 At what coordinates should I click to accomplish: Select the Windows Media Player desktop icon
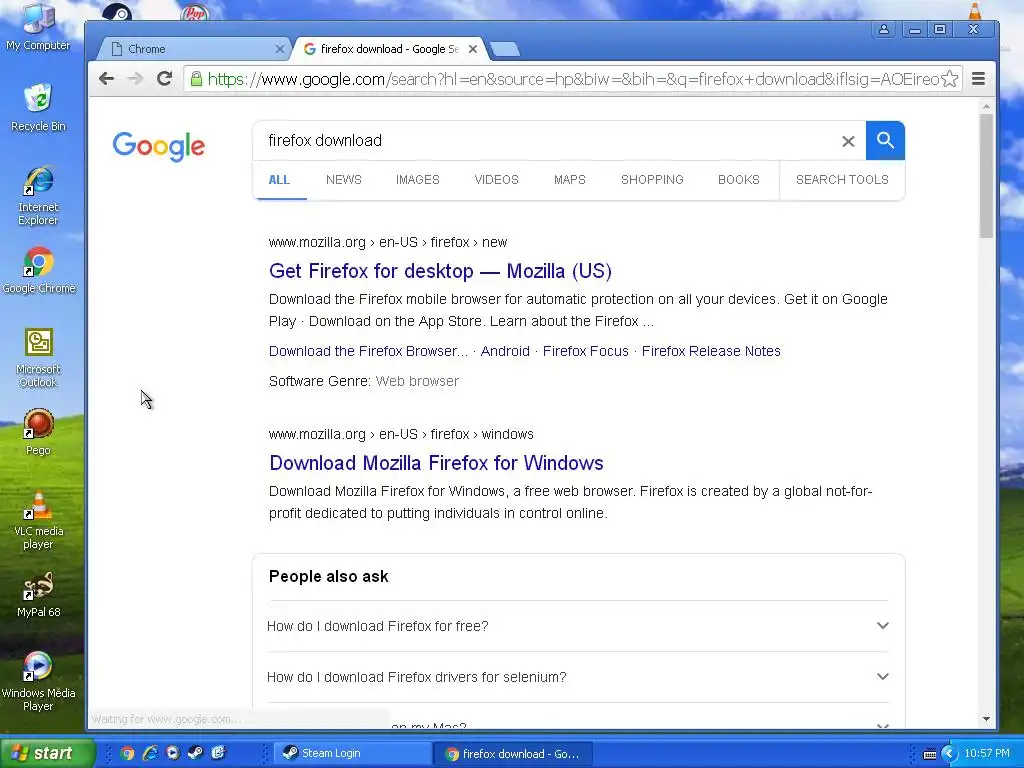click(38, 682)
